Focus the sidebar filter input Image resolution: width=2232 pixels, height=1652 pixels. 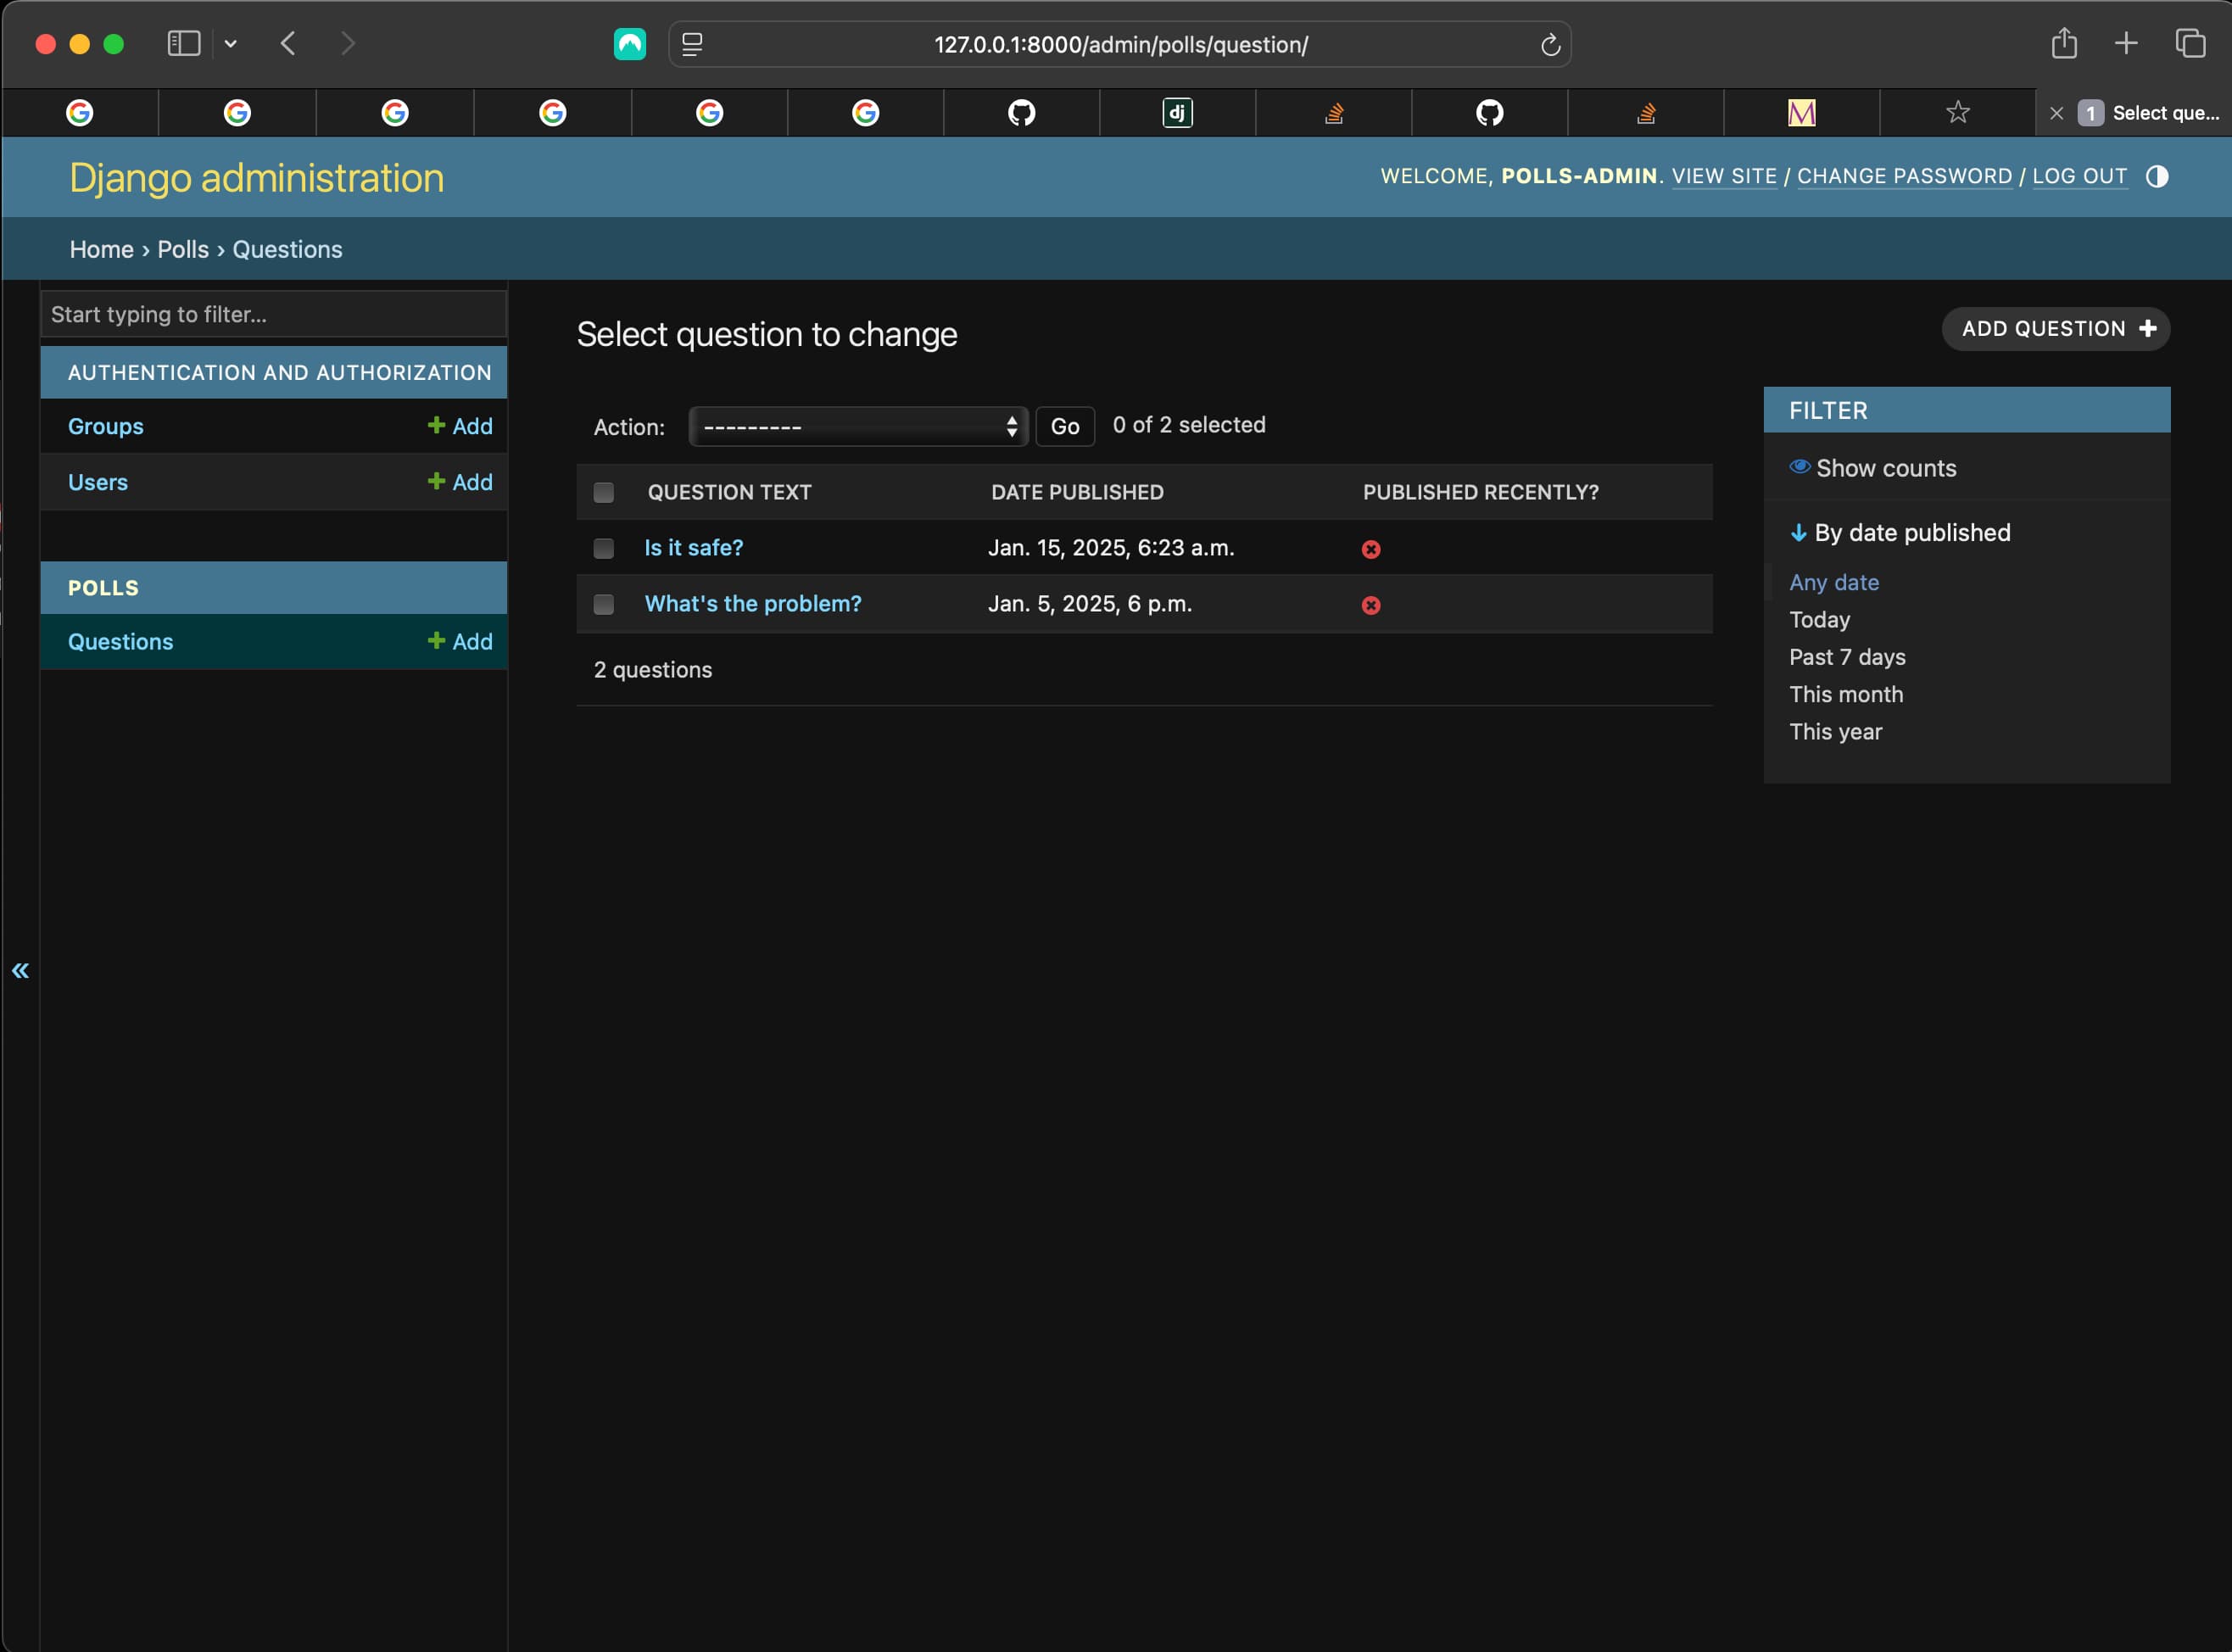pyautogui.click(x=273, y=314)
